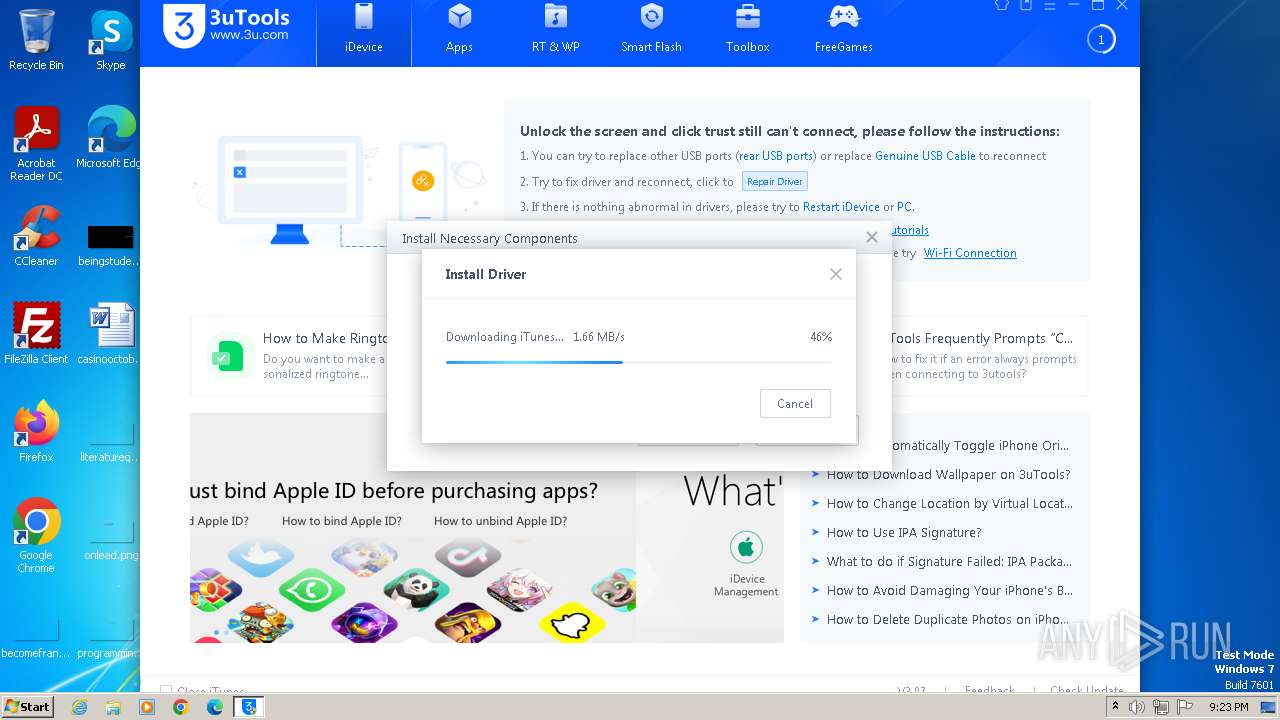Viewport: 1280px width, 720px height.
Task: Open How to Use IPA Signature article
Action: tap(904, 533)
